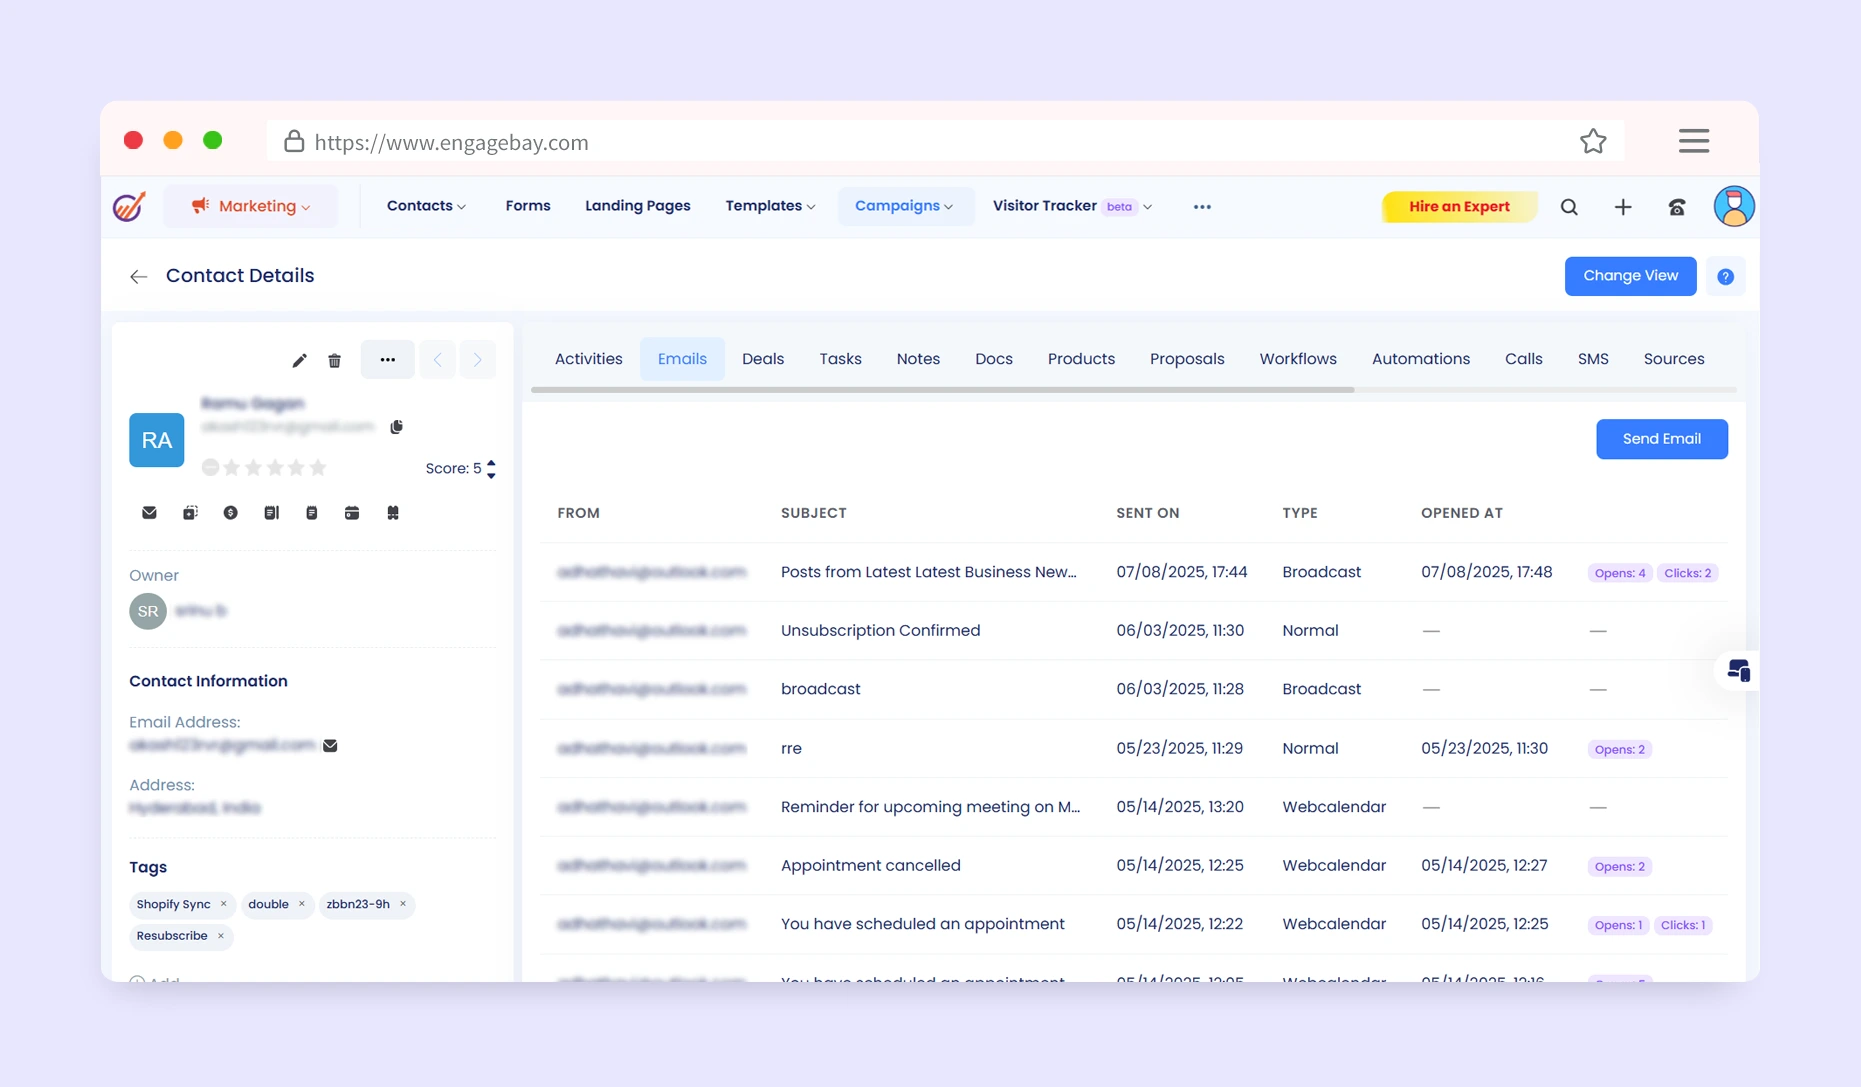Adjust score using the stepper arrows

pyautogui.click(x=491, y=469)
